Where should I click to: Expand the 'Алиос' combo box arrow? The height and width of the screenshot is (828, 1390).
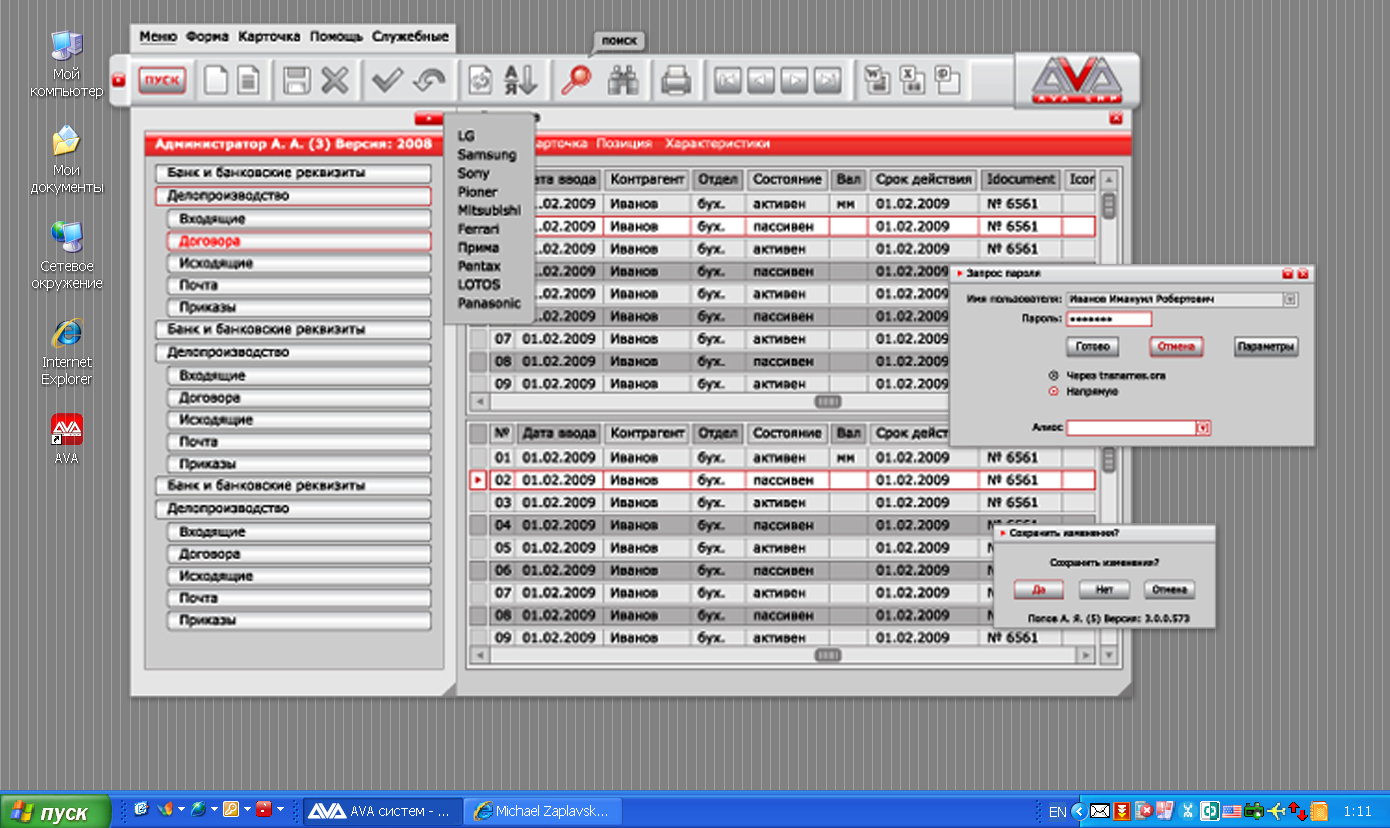pos(1203,428)
